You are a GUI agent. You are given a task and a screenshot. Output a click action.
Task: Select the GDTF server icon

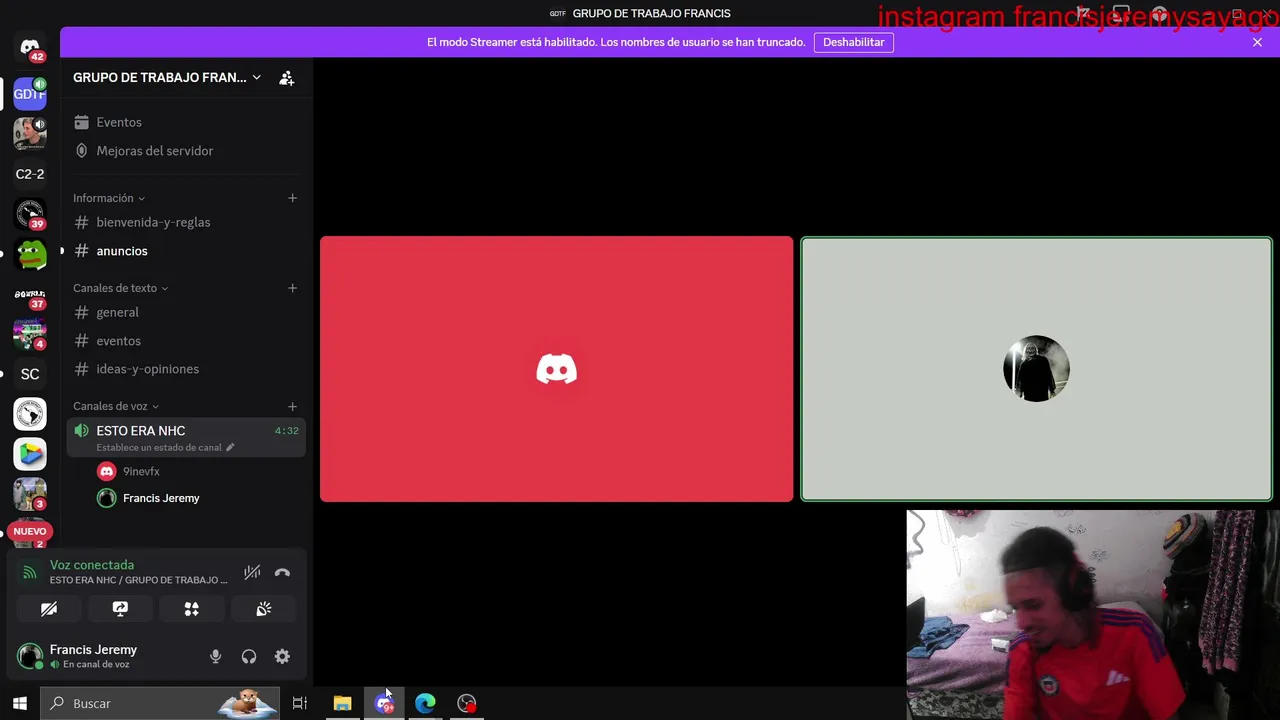click(29, 94)
